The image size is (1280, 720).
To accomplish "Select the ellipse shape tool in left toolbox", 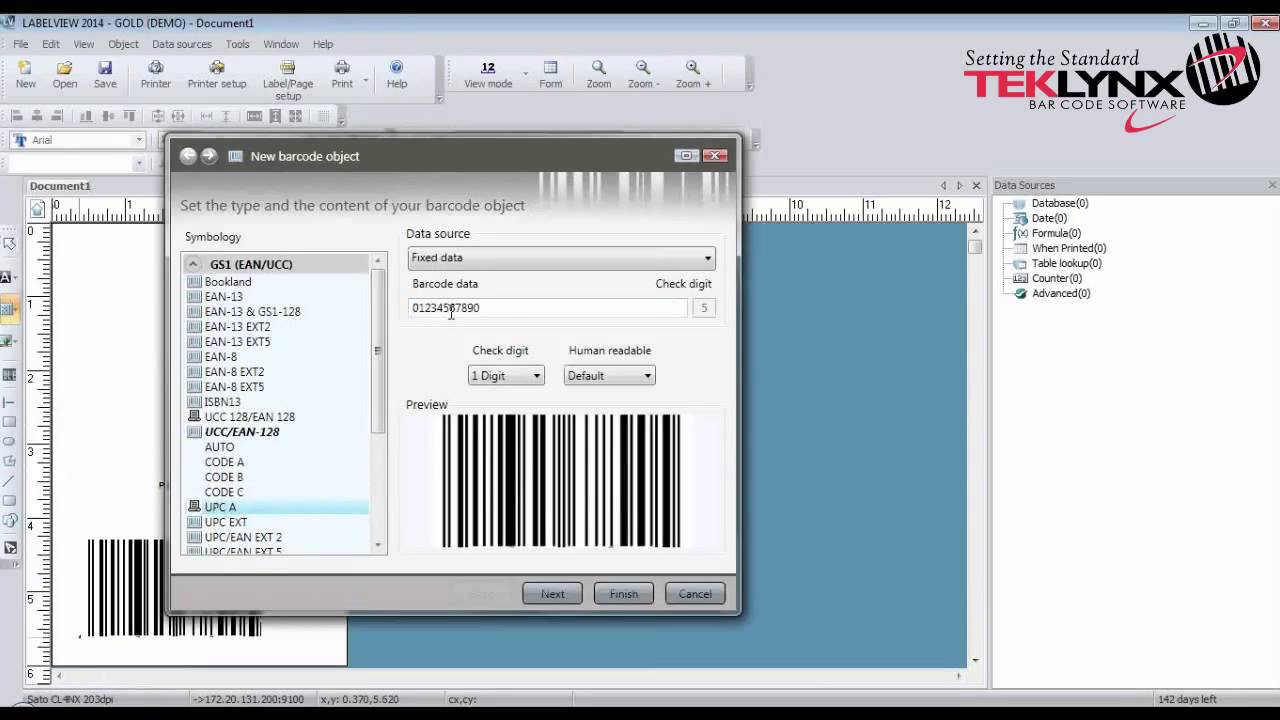I will point(9,441).
